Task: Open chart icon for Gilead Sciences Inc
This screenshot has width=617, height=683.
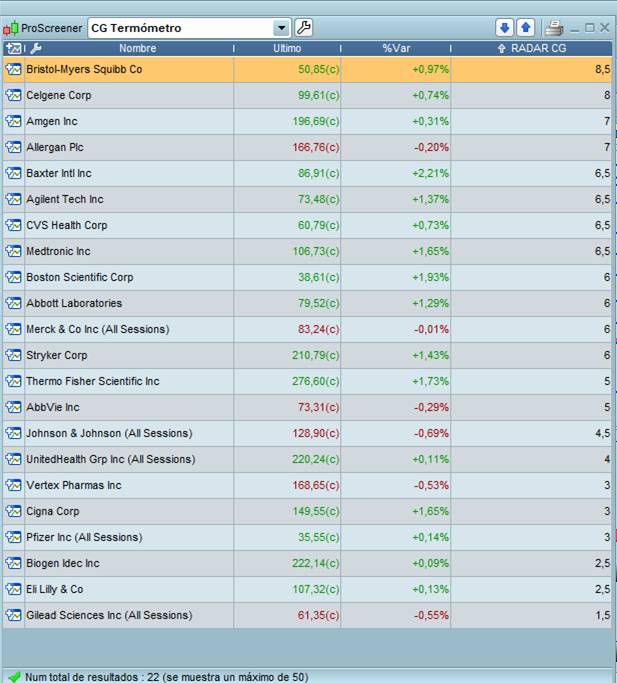Action: (x=14, y=615)
